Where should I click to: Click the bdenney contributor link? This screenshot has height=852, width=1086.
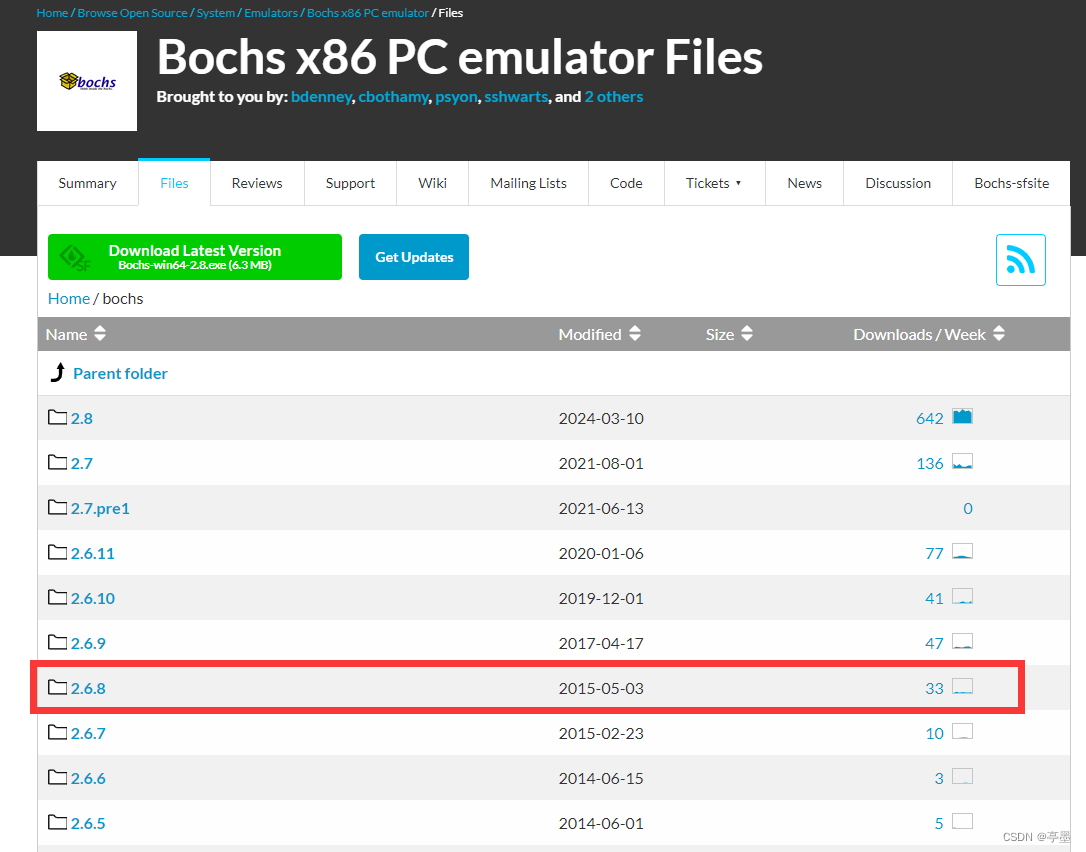point(321,97)
